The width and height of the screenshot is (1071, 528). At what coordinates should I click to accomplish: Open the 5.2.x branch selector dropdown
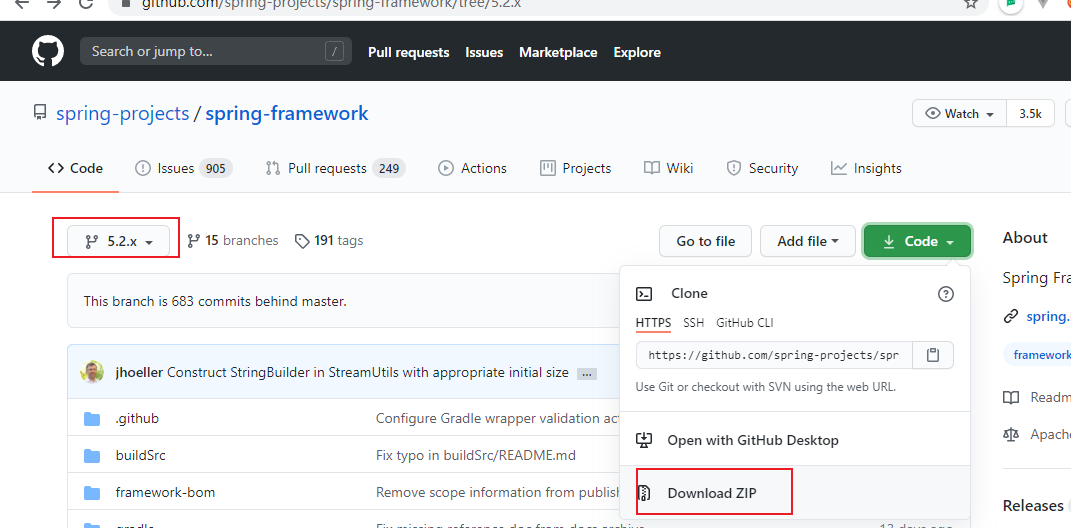[119, 241]
